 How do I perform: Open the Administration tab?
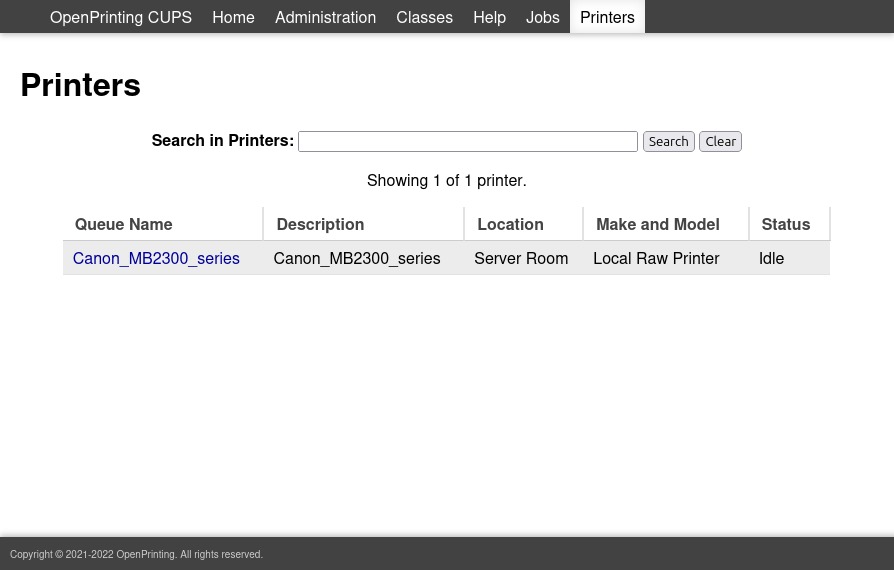325,17
